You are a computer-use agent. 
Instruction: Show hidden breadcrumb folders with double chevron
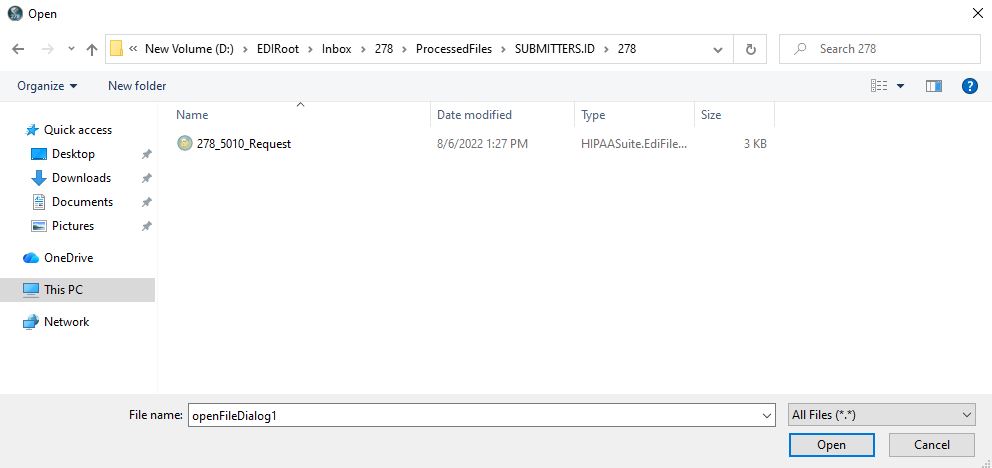(133, 49)
